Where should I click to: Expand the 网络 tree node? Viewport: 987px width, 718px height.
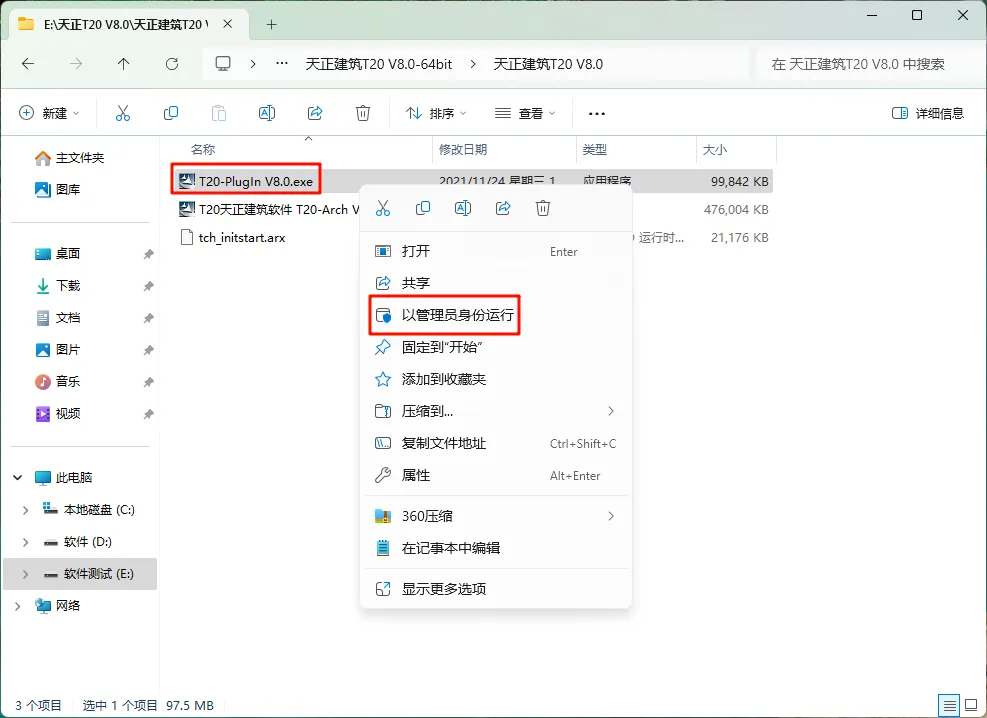point(18,606)
